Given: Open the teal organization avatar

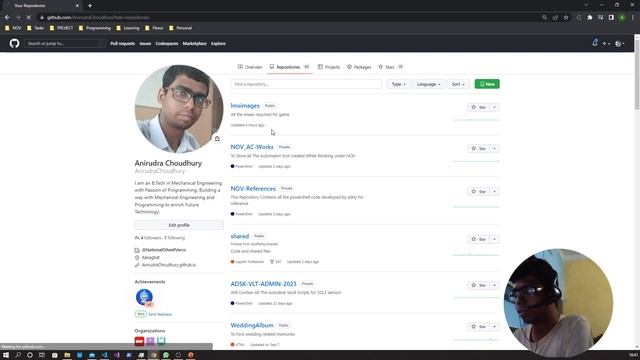Looking at the screenshot, I should pyautogui.click(x=161, y=340).
